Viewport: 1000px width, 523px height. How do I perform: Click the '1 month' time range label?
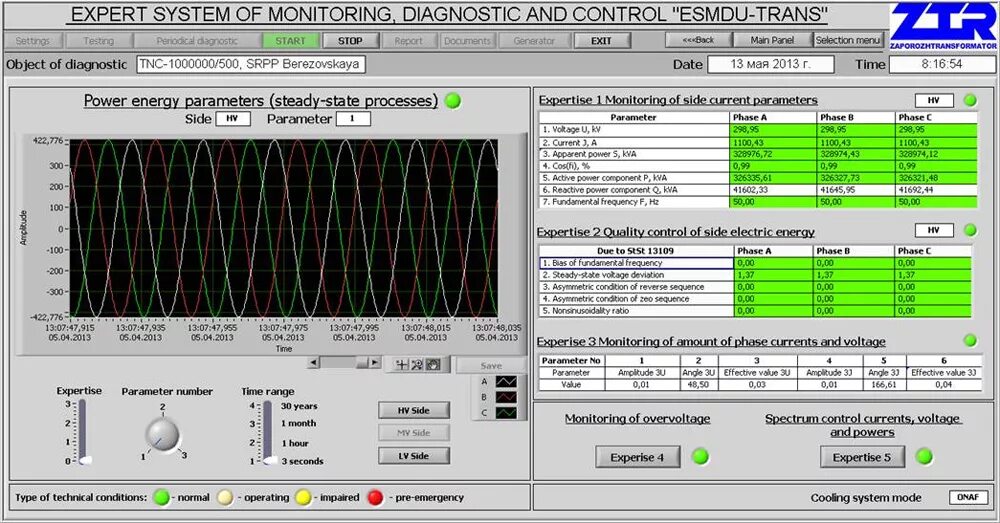pyautogui.click(x=298, y=423)
